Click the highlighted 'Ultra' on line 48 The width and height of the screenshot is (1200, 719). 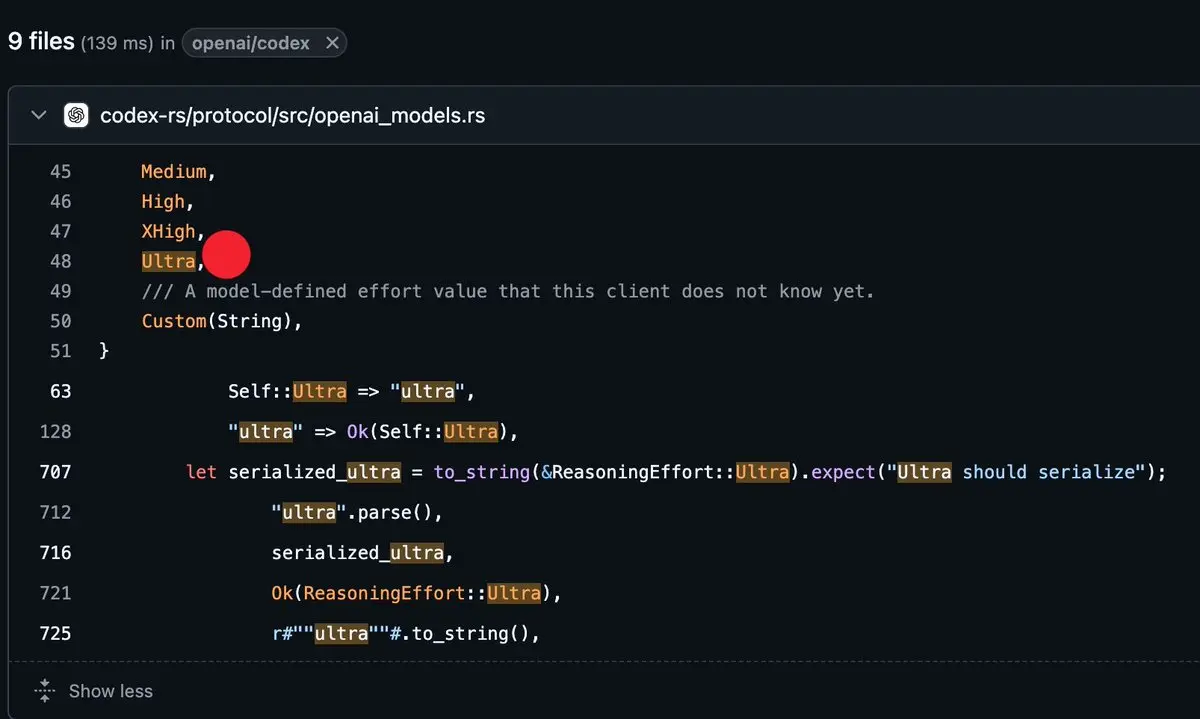[168, 262]
